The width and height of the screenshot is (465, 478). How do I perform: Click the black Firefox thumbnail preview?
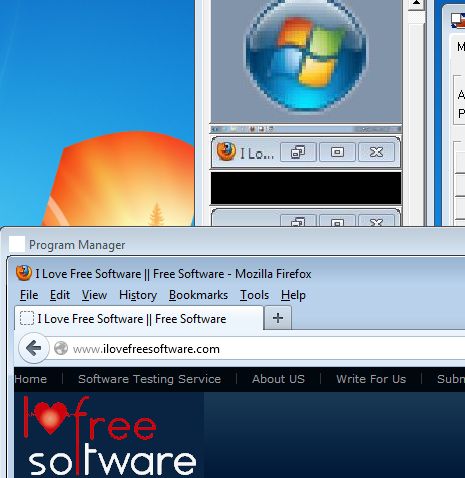tap(306, 188)
